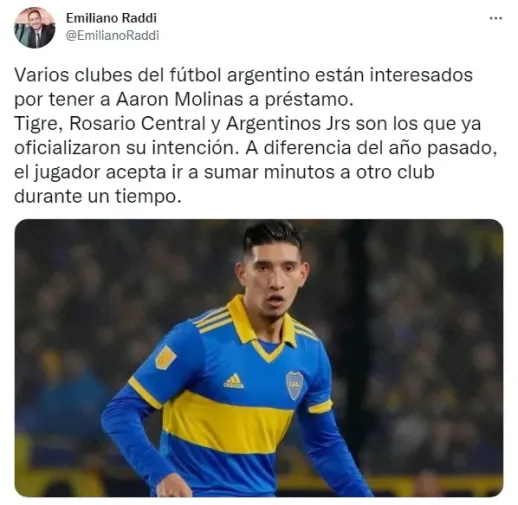Image resolution: width=518 pixels, height=505 pixels.
Task: Click the last line durante un tiempo
Action: [x=98, y=196]
